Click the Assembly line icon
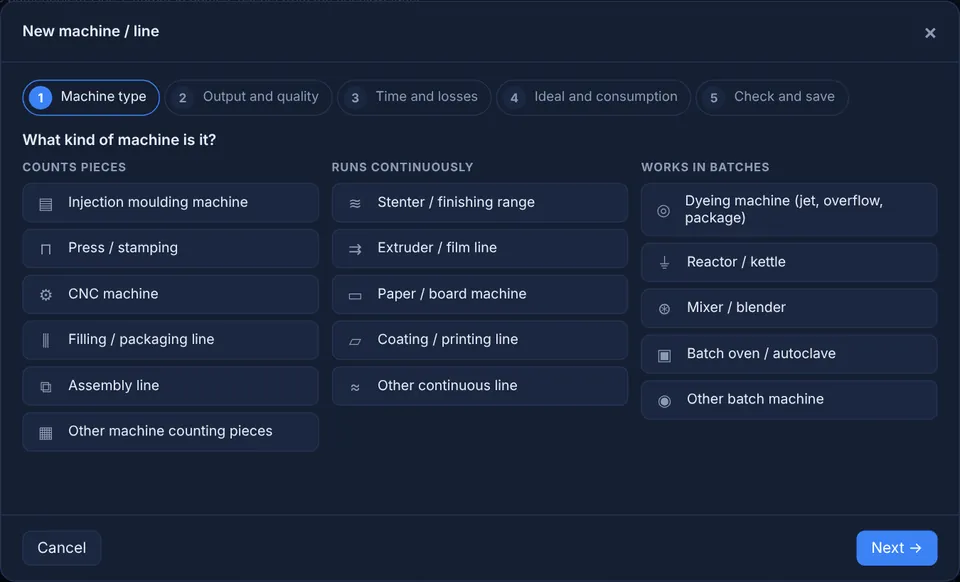Screen dimensions: 960x582 45,386
